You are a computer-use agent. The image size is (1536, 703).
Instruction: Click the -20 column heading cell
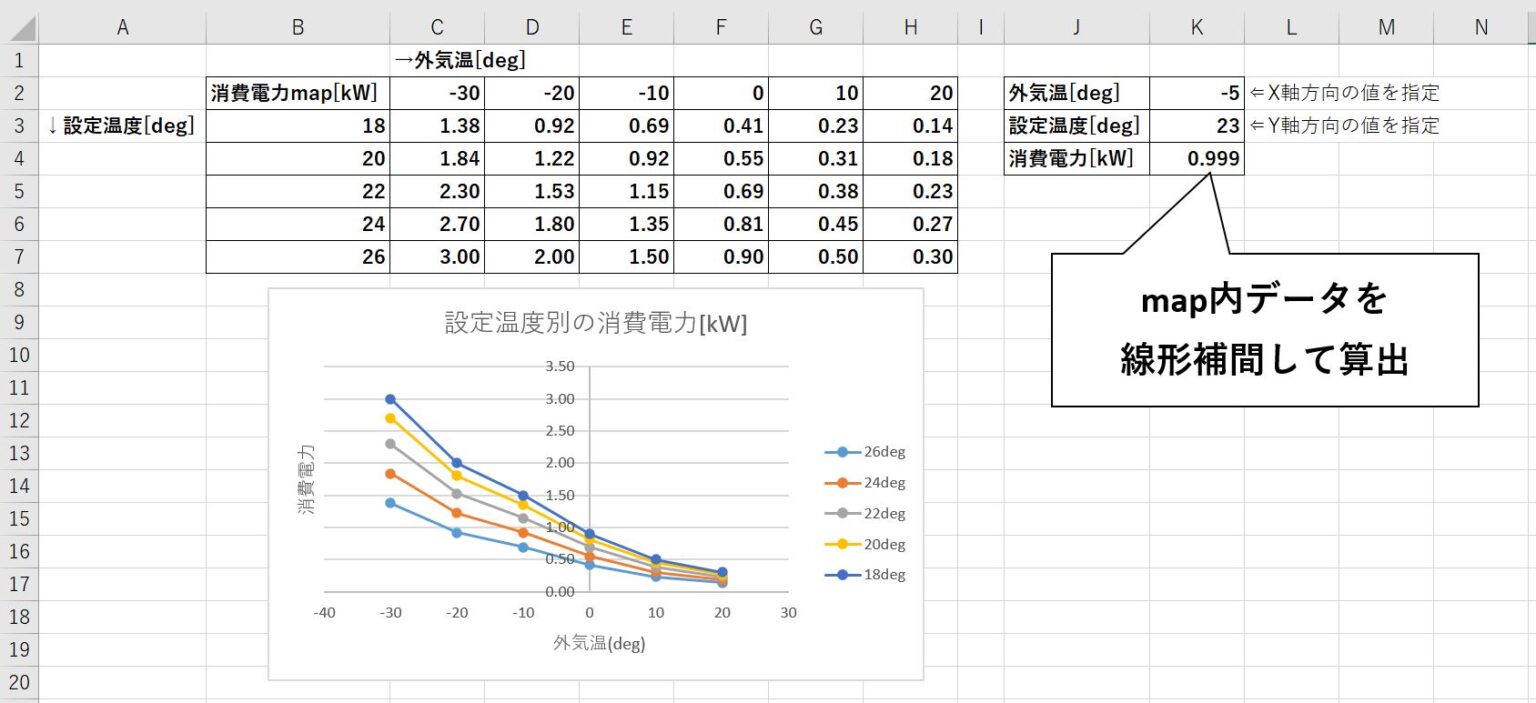tap(532, 93)
